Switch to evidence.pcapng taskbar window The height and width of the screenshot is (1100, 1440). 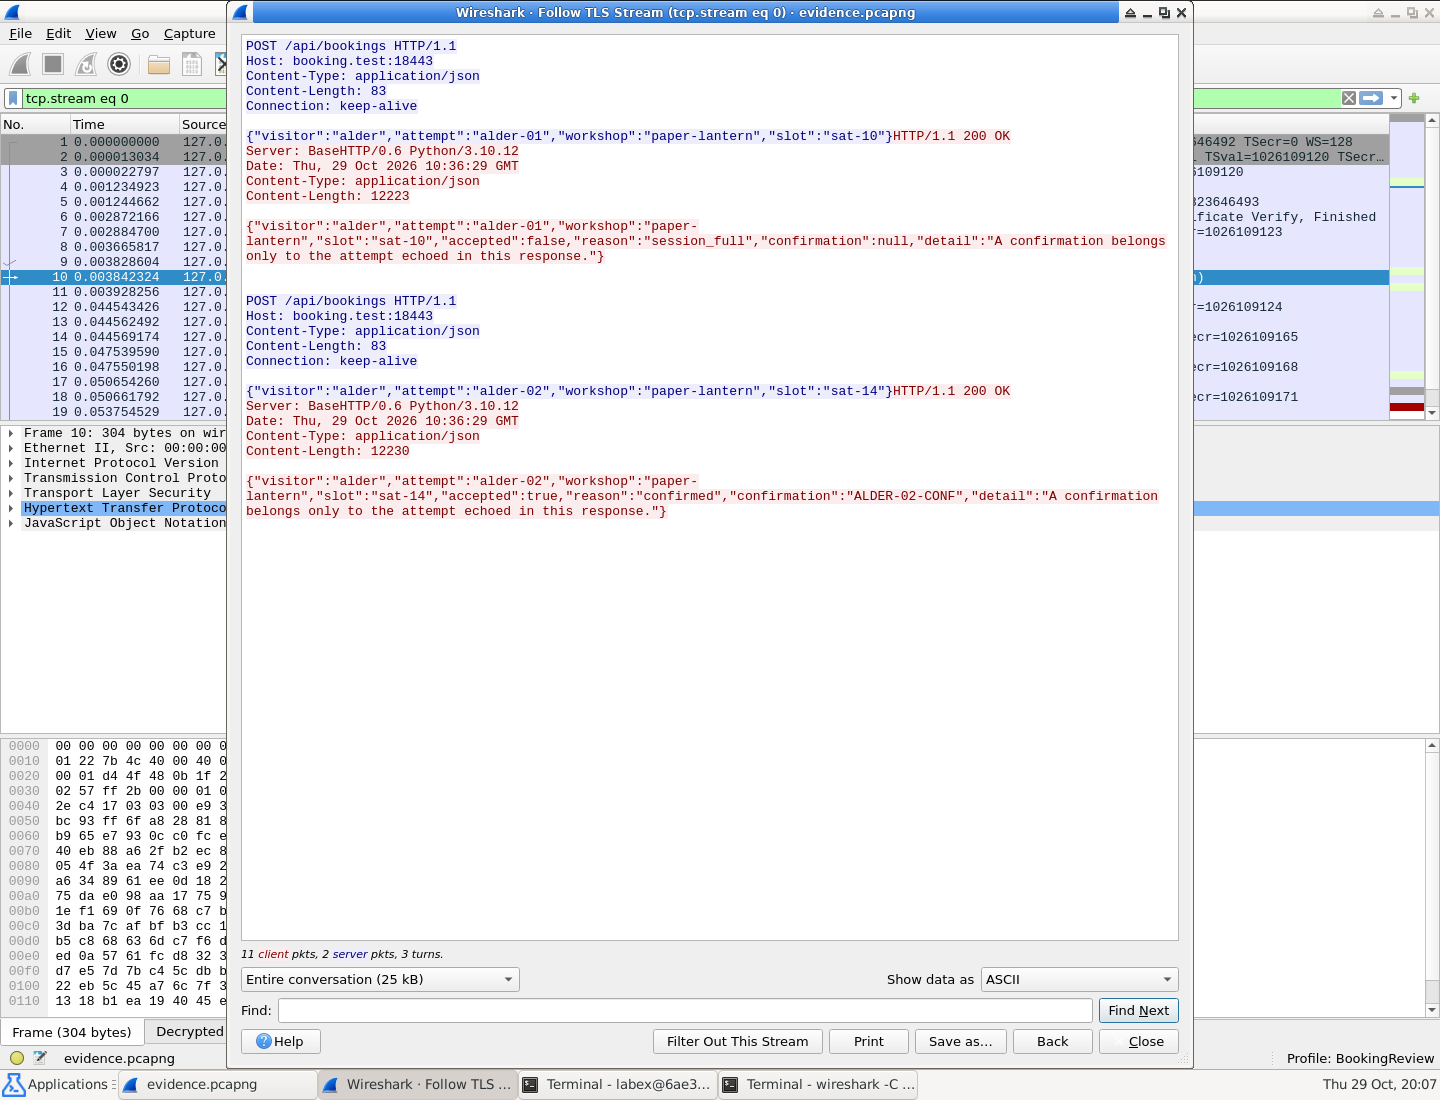pyautogui.click(x=218, y=1085)
